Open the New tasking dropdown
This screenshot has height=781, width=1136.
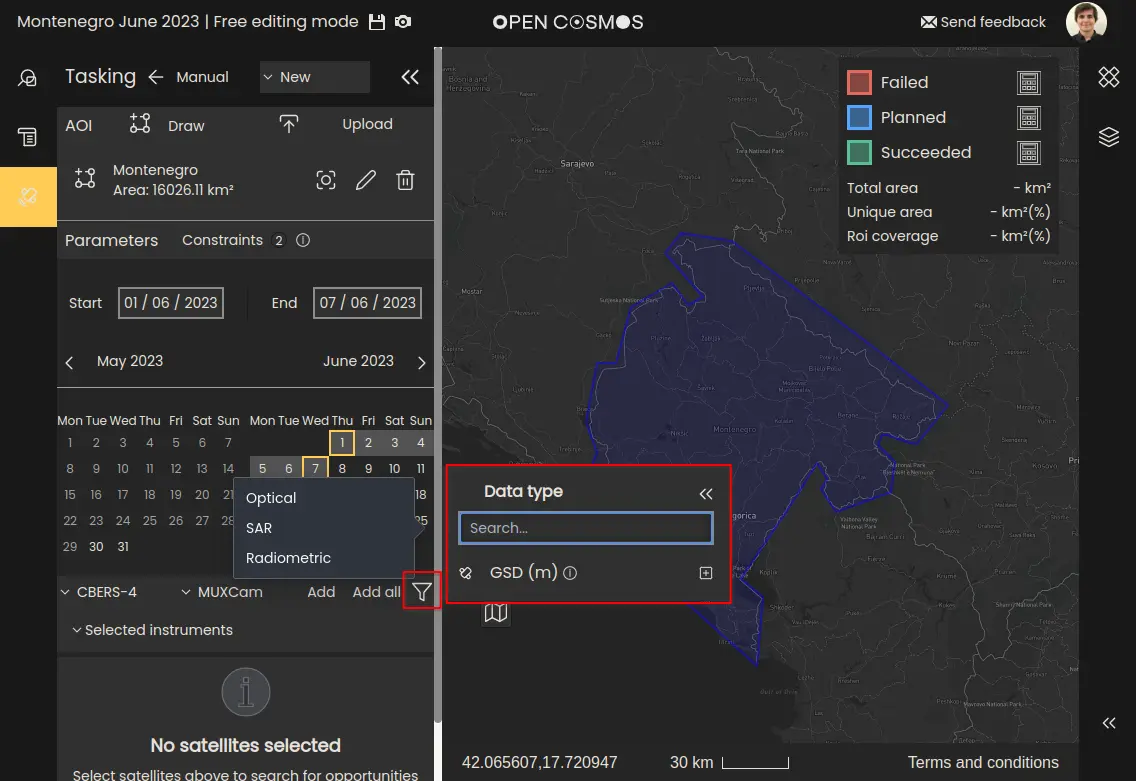[x=314, y=77]
